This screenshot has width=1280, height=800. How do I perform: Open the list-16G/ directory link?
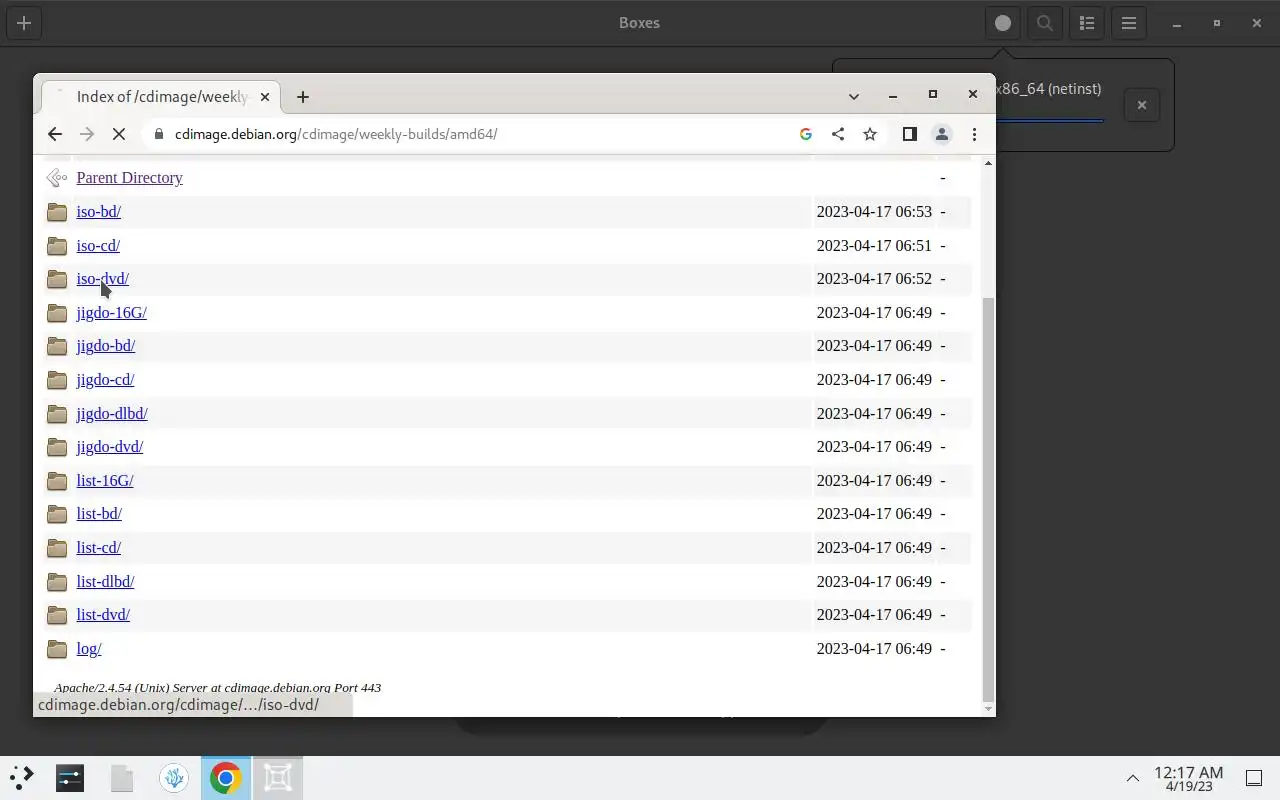pos(104,481)
